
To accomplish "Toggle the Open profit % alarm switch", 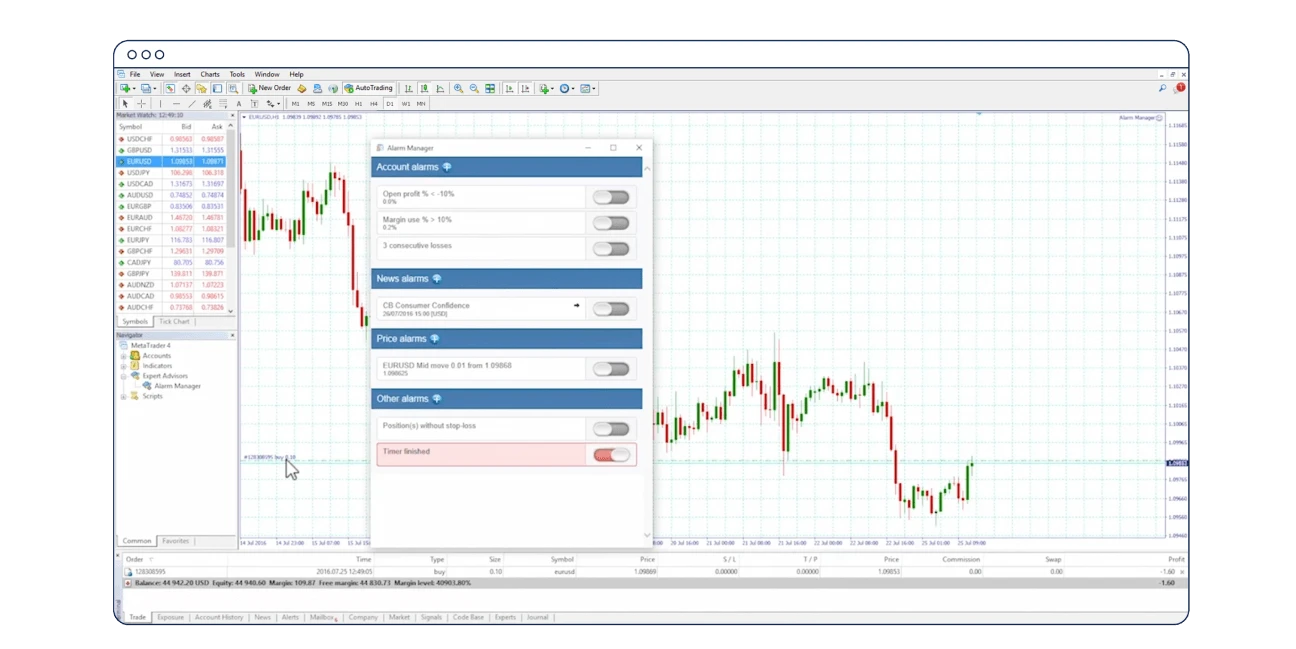I will pos(611,197).
